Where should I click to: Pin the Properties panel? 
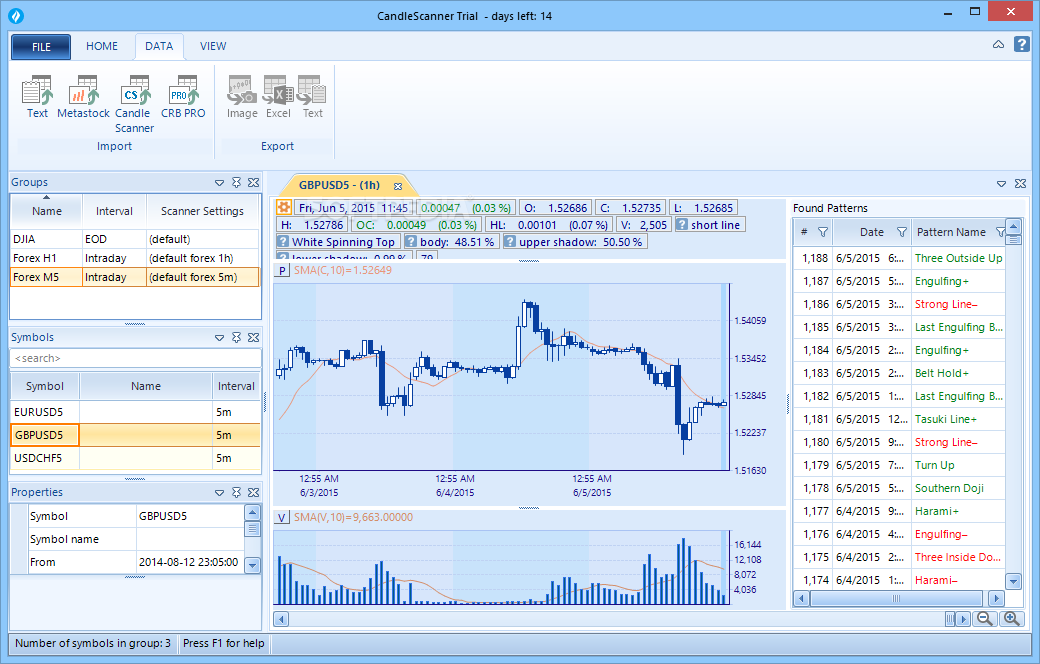(x=236, y=492)
